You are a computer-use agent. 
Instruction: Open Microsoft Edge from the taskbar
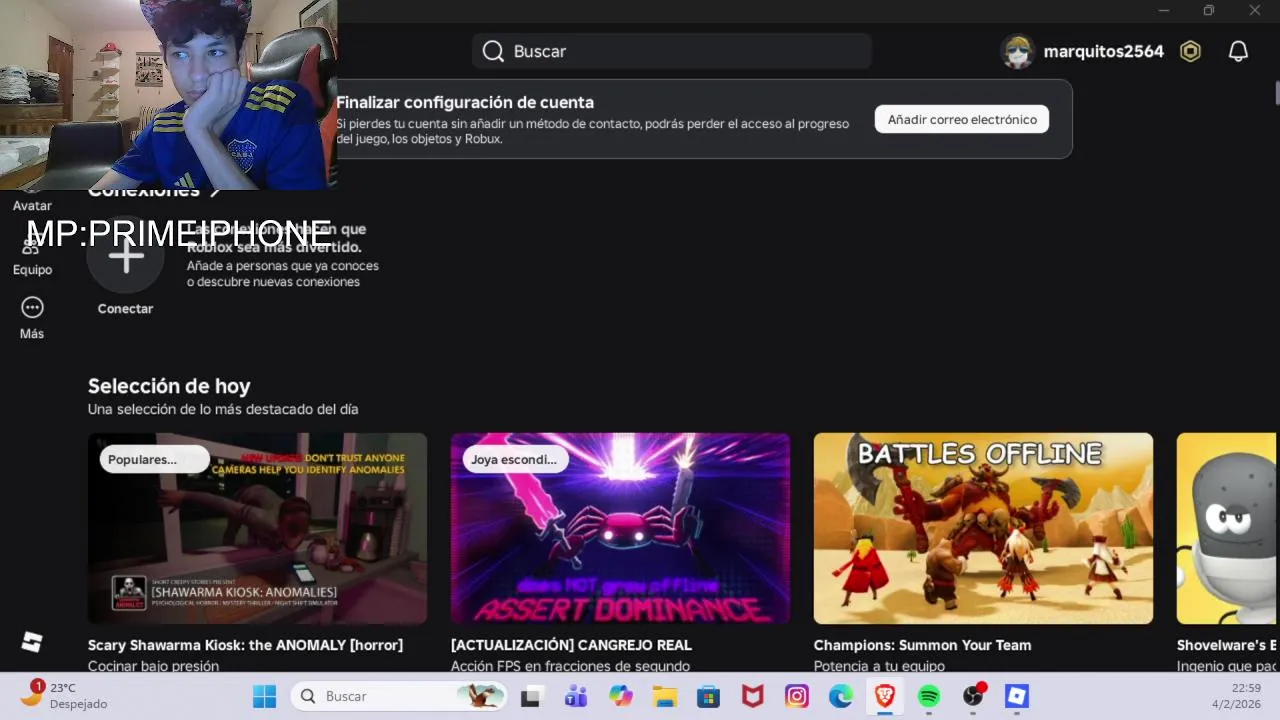[841, 696]
